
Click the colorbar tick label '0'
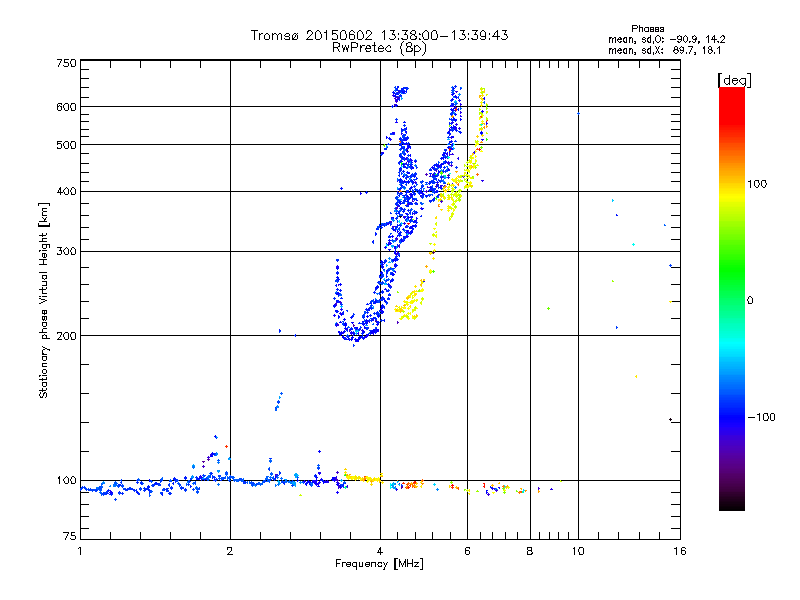click(x=750, y=301)
